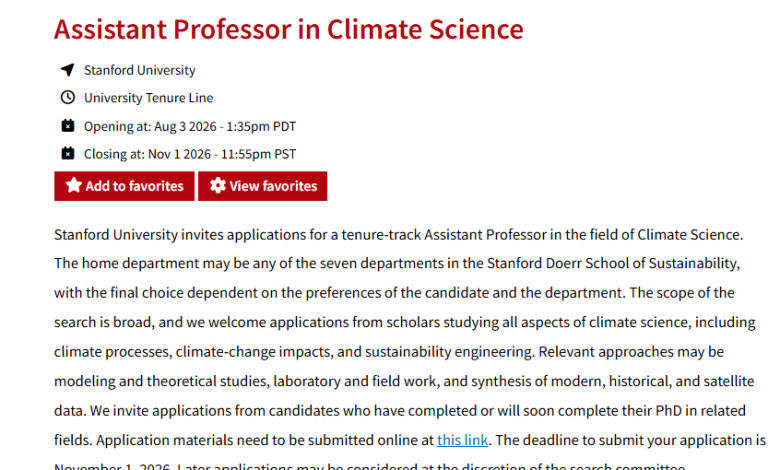Click the clock icon beside University Tenure Line

68,97
